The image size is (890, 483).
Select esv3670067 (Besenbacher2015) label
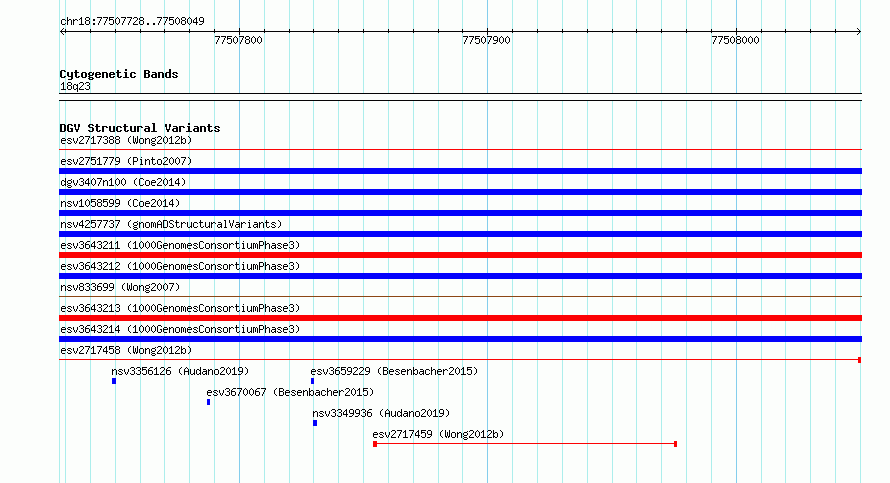click(x=290, y=392)
